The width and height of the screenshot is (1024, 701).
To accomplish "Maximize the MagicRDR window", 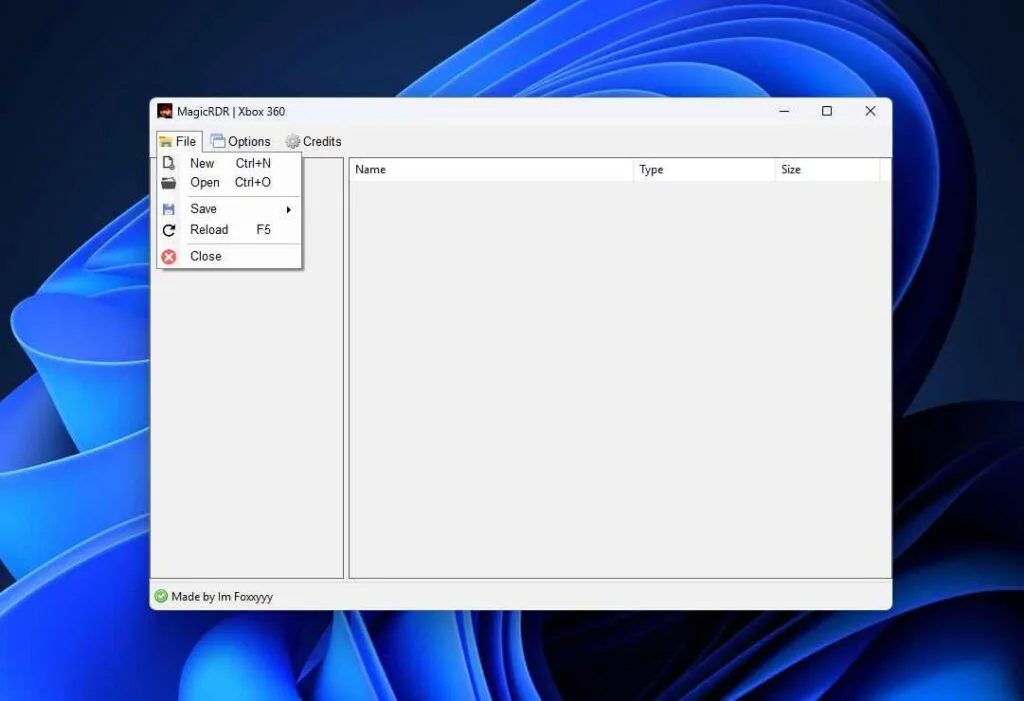I will tap(827, 111).
